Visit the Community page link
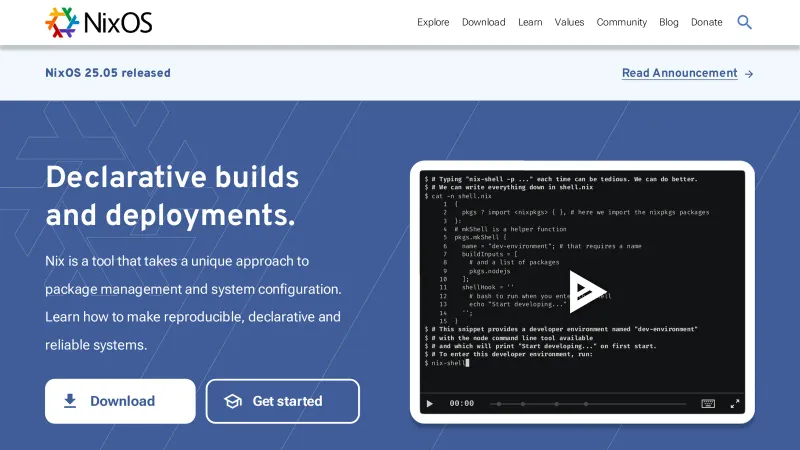The image size is (800, 450). [621, 22]
